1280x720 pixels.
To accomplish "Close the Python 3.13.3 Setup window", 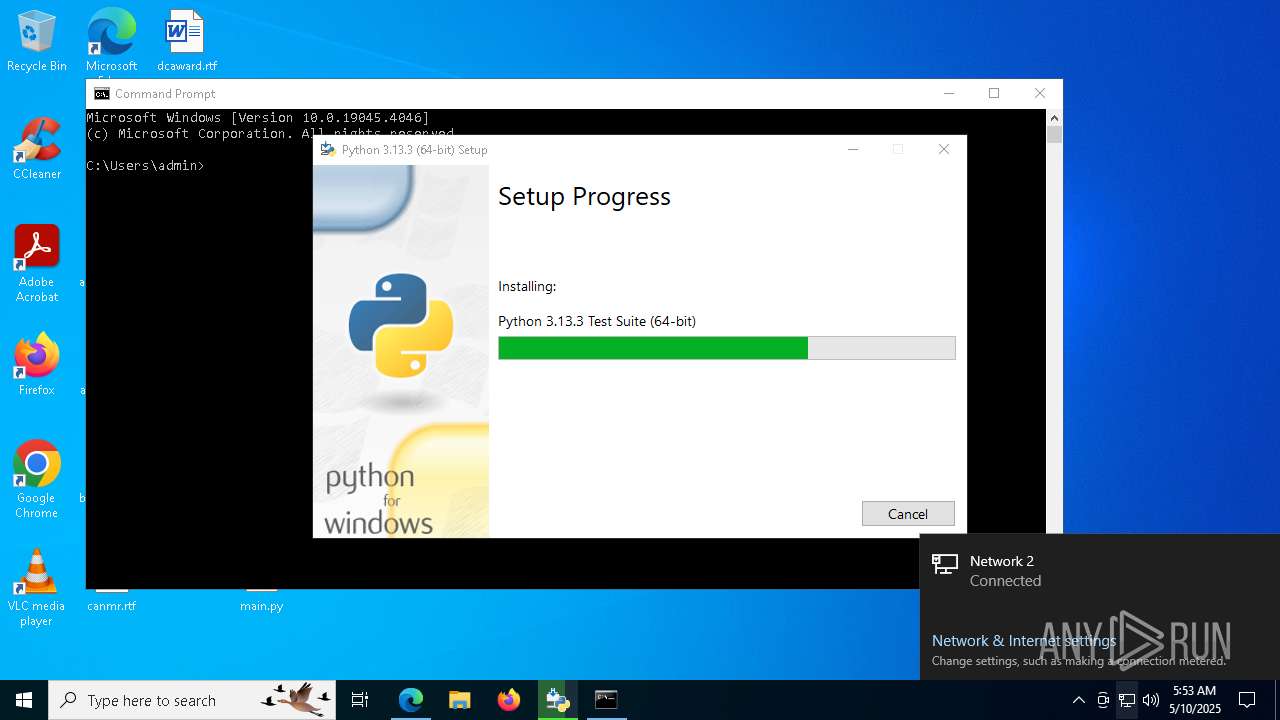I will pyautogui.click(x=943, y=150).
